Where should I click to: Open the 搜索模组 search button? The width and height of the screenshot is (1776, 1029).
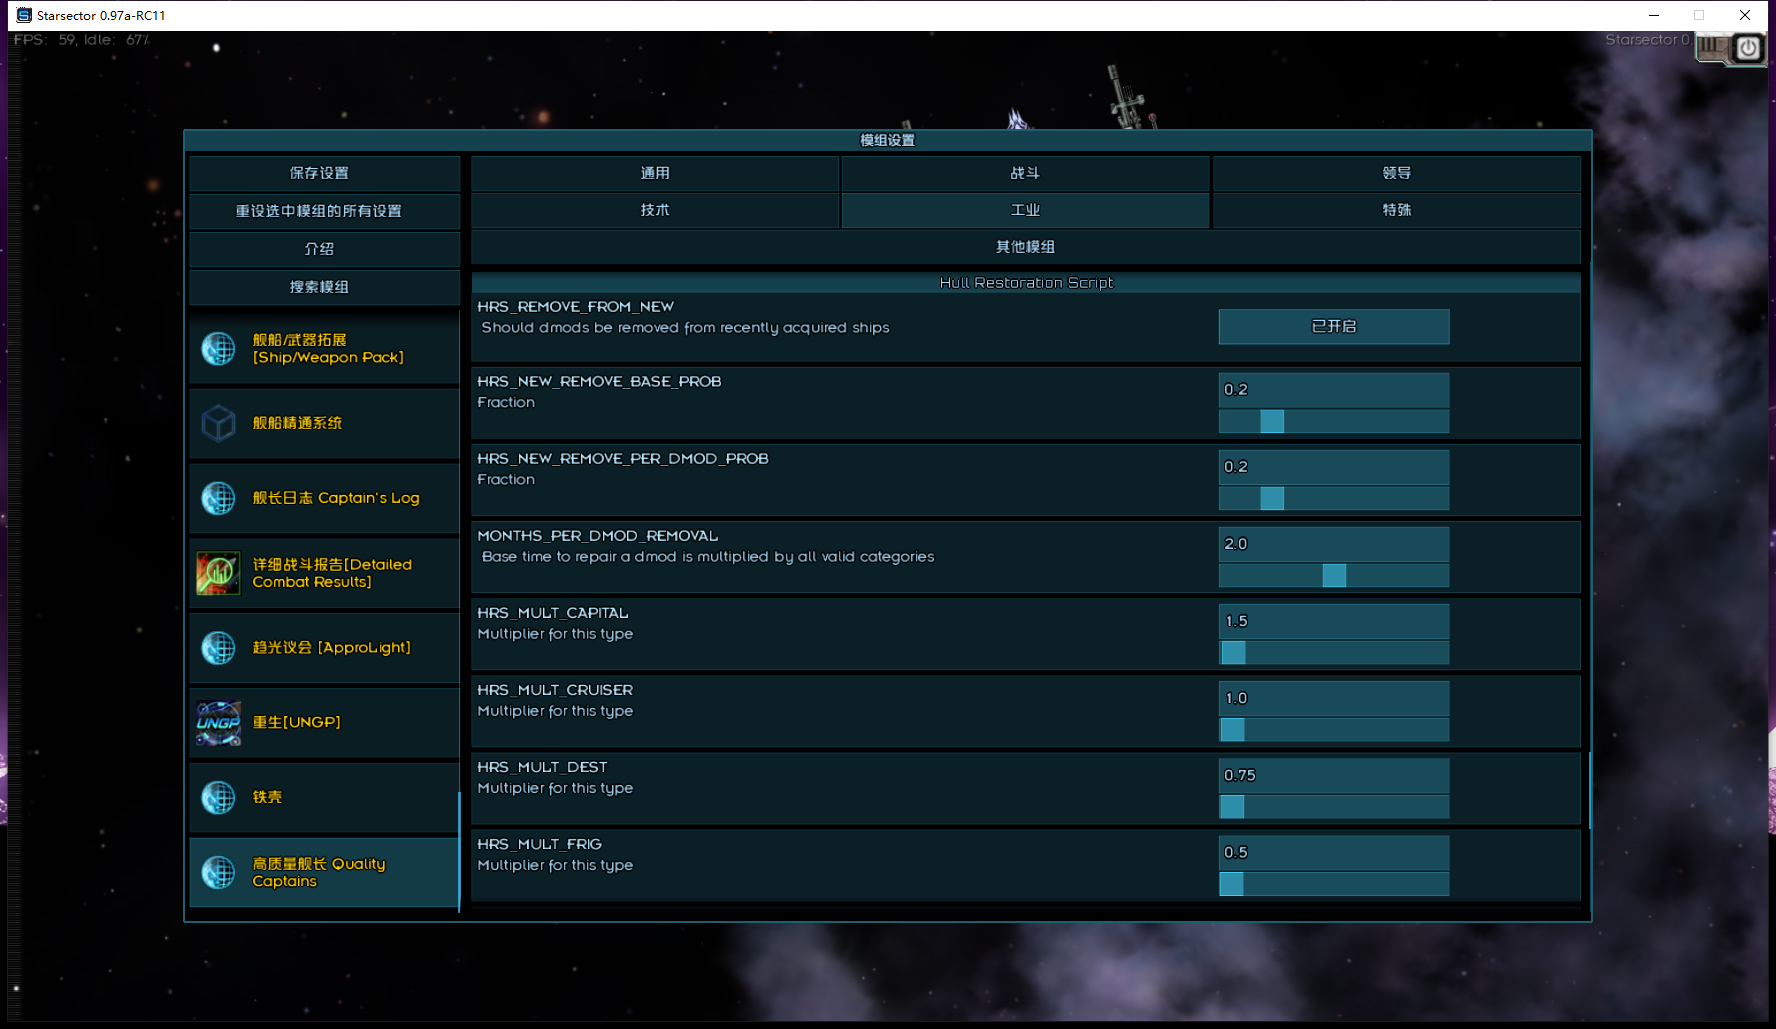(319, 287)
